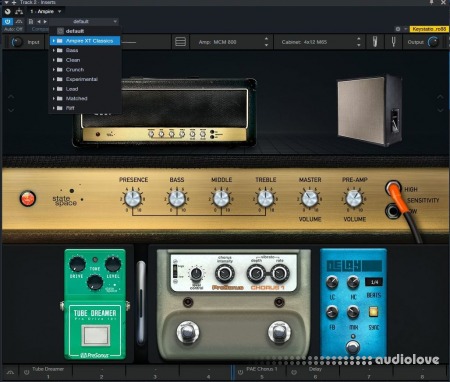The width and height of the screenshot is (450, 382).
Task: Open the settings gear icon
Action: [398, 29]
